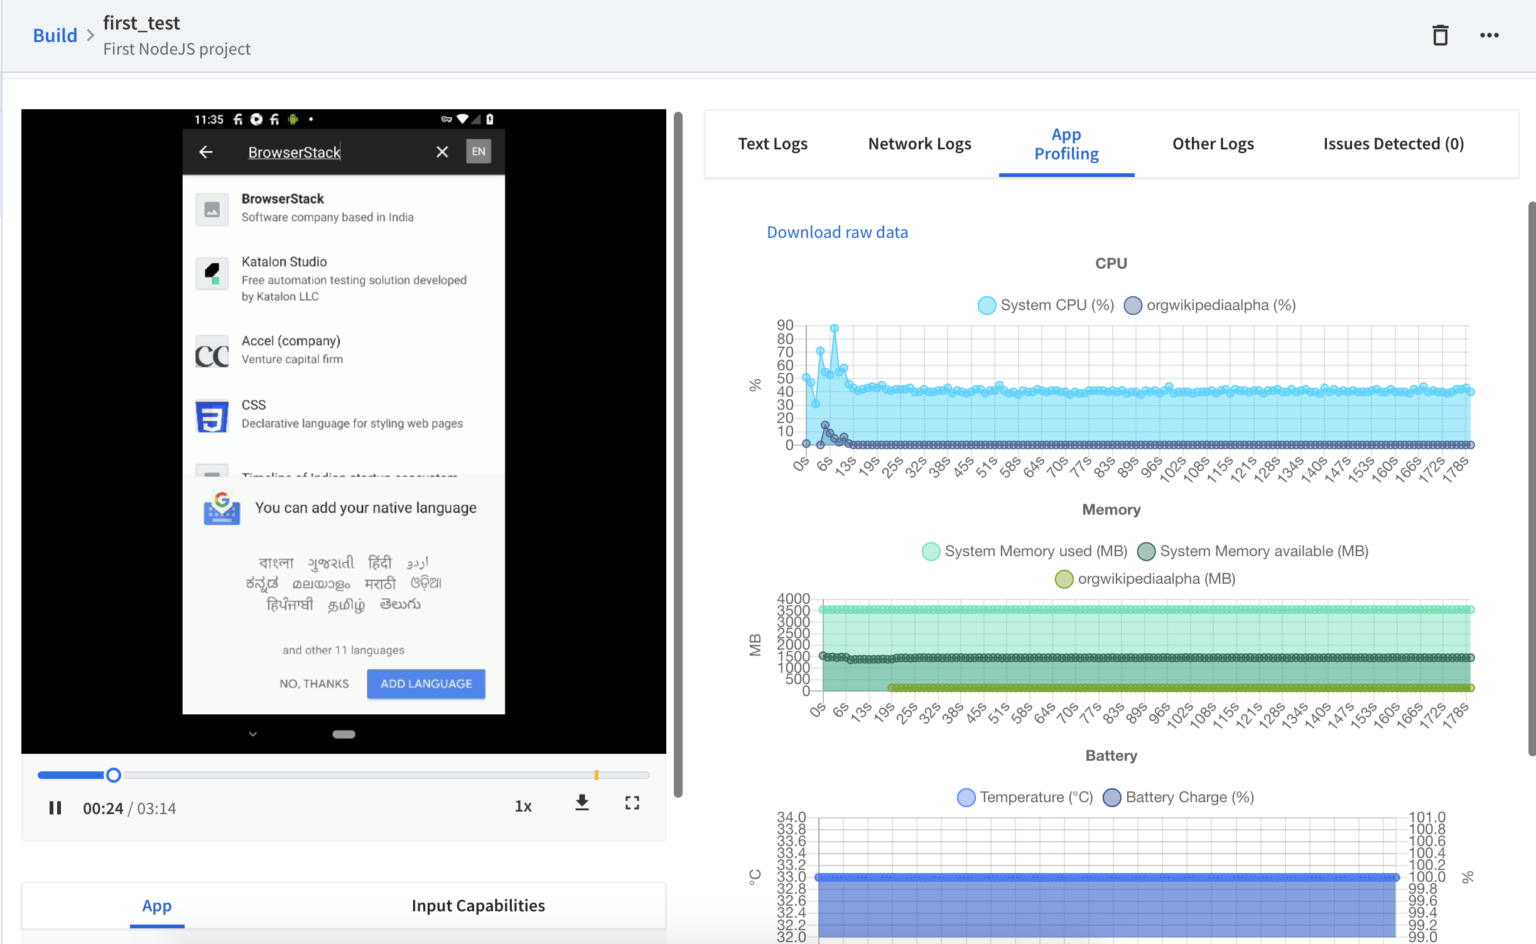Viewport: 1536px width, 944px height.
Task: Switch to the Network Logs tab
Action: [x=919, y=143]
